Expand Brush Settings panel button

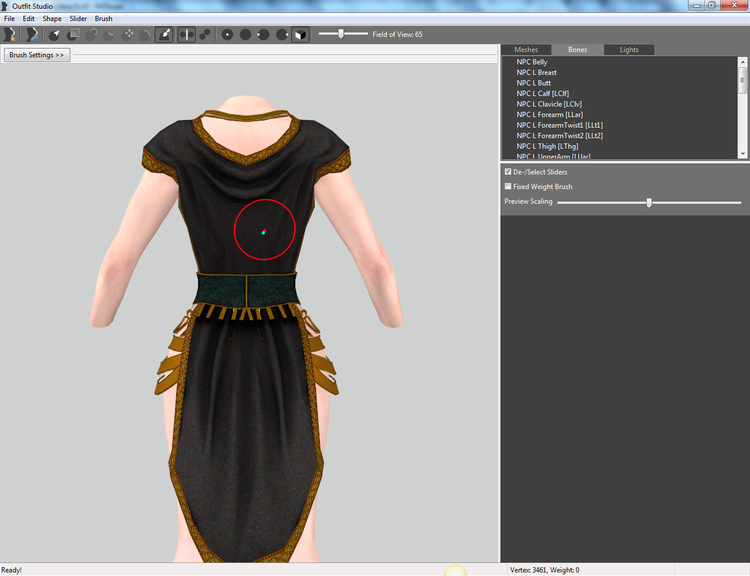(x=37, y=55)
